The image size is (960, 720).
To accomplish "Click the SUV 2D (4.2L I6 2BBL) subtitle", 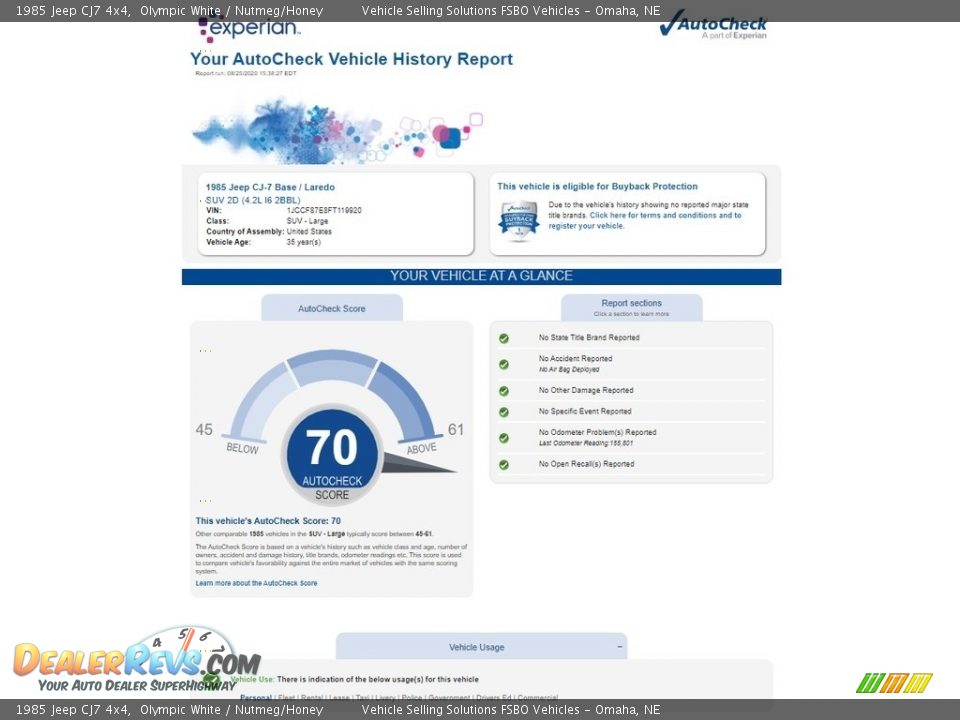I will click(x=253, y=200).
